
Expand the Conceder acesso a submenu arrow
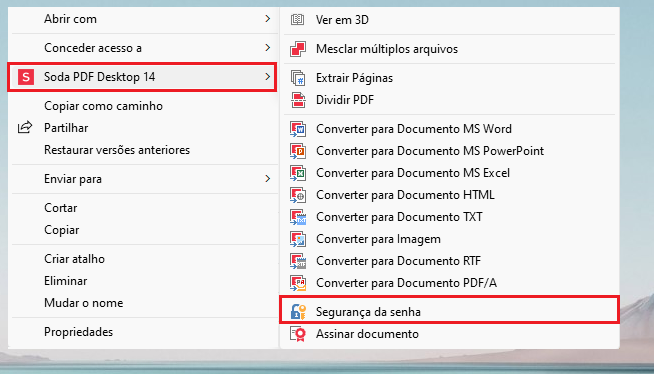(x=267, y=48)
